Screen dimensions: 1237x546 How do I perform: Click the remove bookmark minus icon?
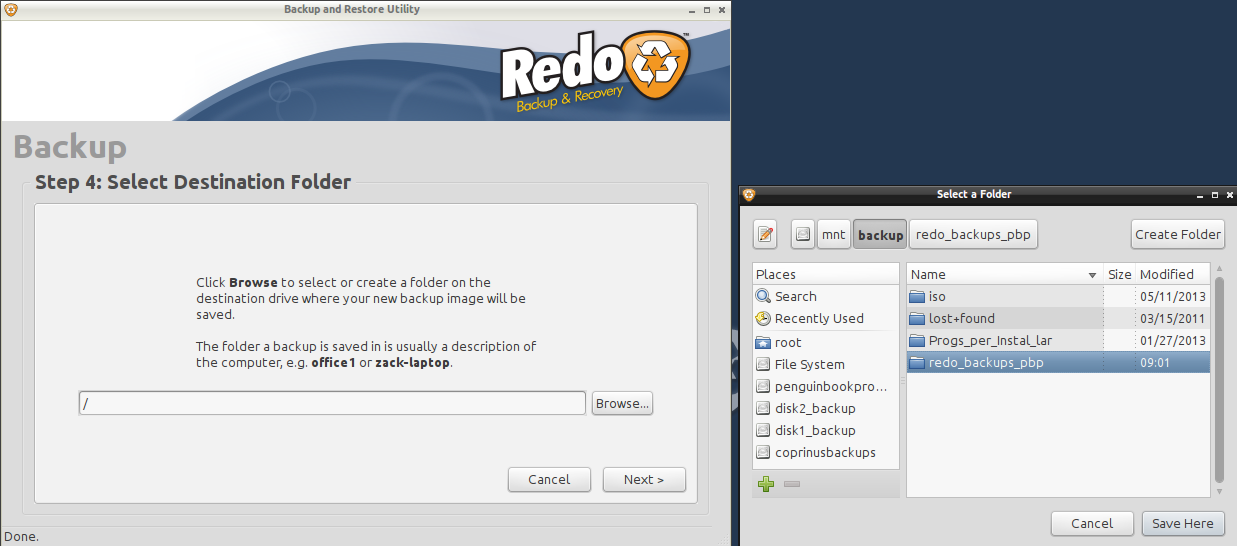(x=791, y=484)
